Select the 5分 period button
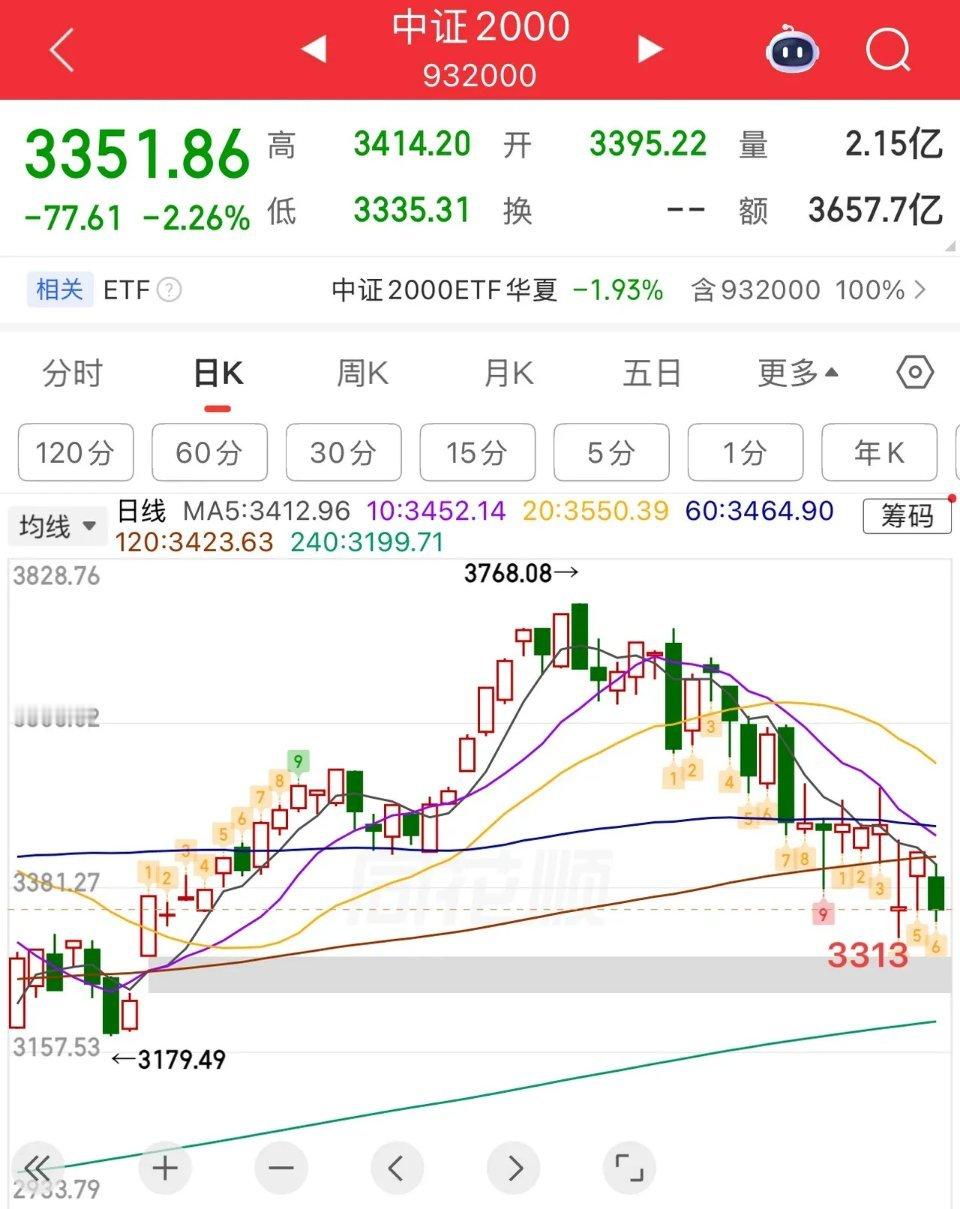This screenshot has width=960, height=1209. pyautogui.click(x=612, y=453)
